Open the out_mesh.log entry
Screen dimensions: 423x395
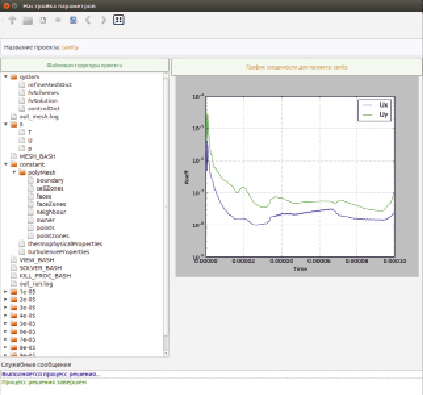click(x=39, y=117)
